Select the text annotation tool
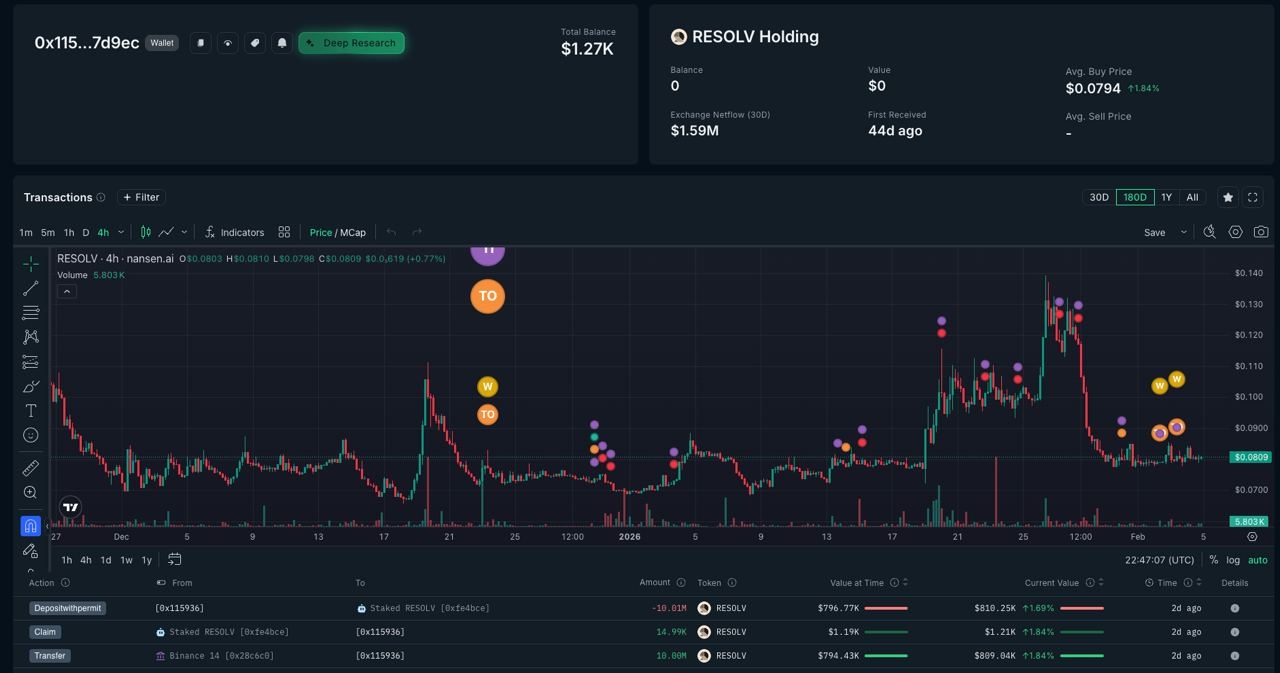 (x=31, y=411)
